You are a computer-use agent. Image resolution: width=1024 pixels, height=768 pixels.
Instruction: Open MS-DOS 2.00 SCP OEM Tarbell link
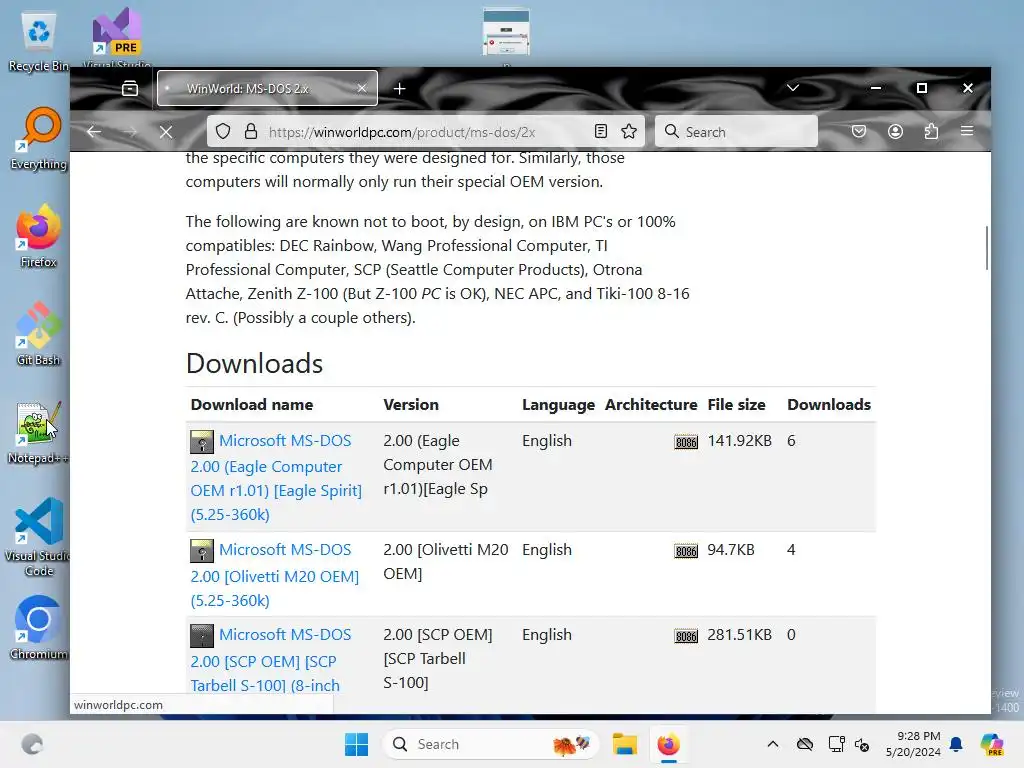[x=270, y=660]
